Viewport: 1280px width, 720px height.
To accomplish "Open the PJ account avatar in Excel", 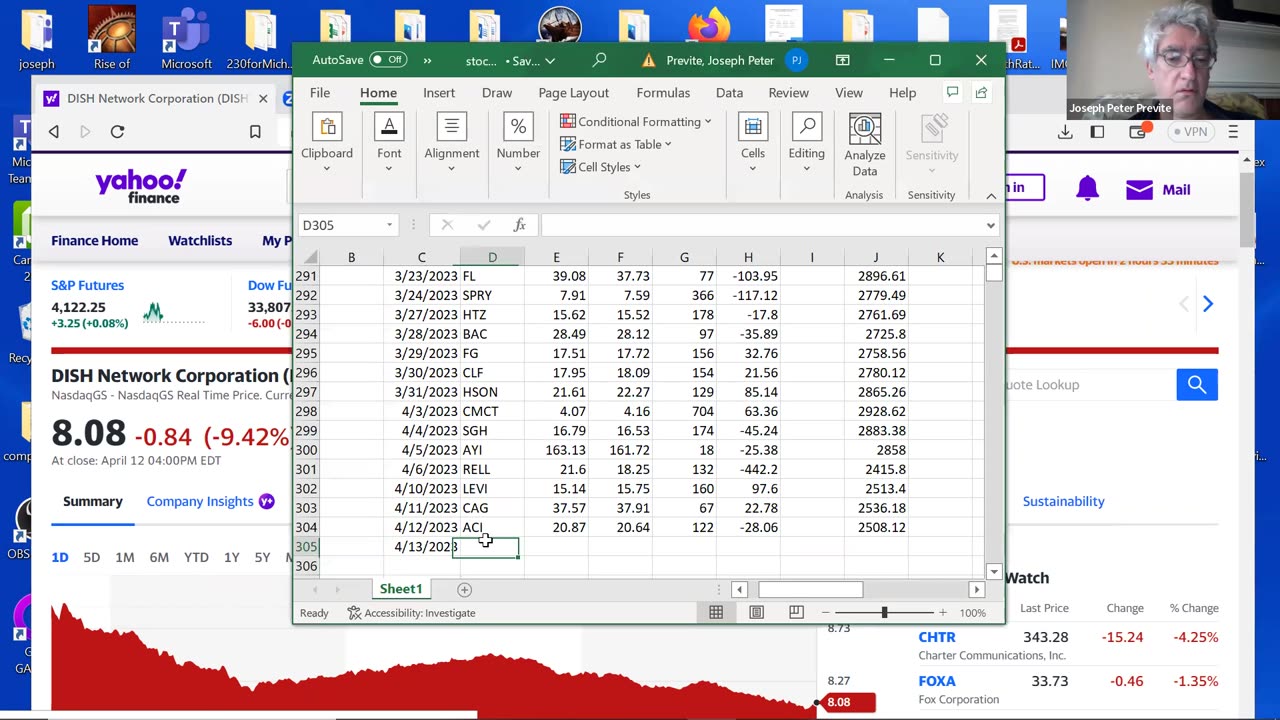I will click(x=796, y=60).
